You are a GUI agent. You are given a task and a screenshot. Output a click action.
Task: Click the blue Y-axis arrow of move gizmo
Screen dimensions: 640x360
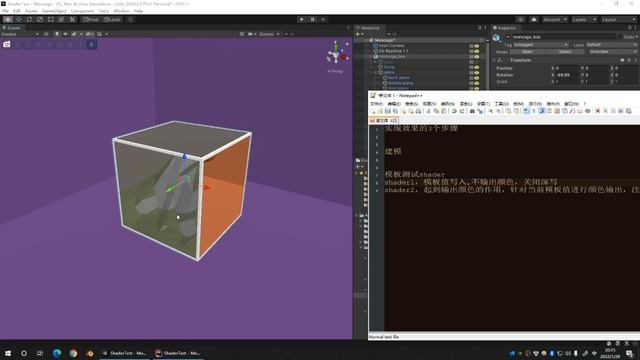pos(184,156)
